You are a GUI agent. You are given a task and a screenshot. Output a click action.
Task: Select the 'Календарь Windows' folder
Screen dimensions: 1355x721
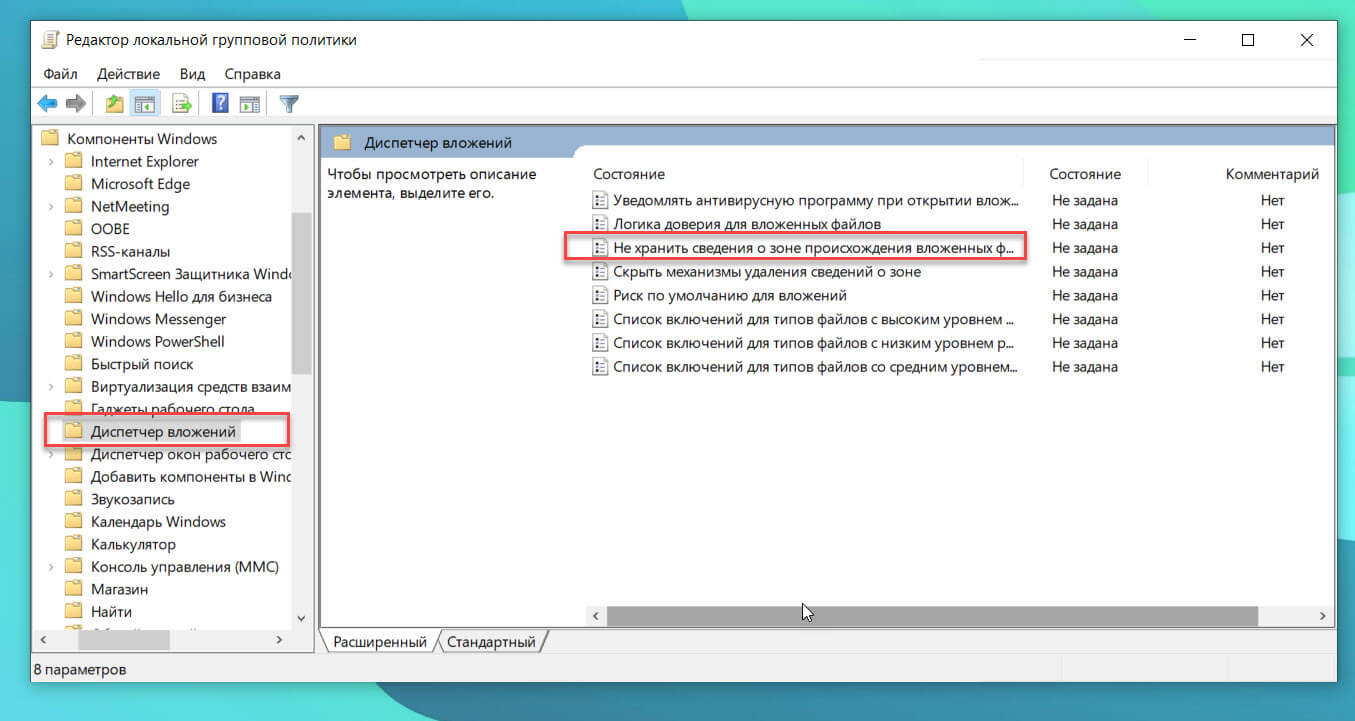pos(158,522)
